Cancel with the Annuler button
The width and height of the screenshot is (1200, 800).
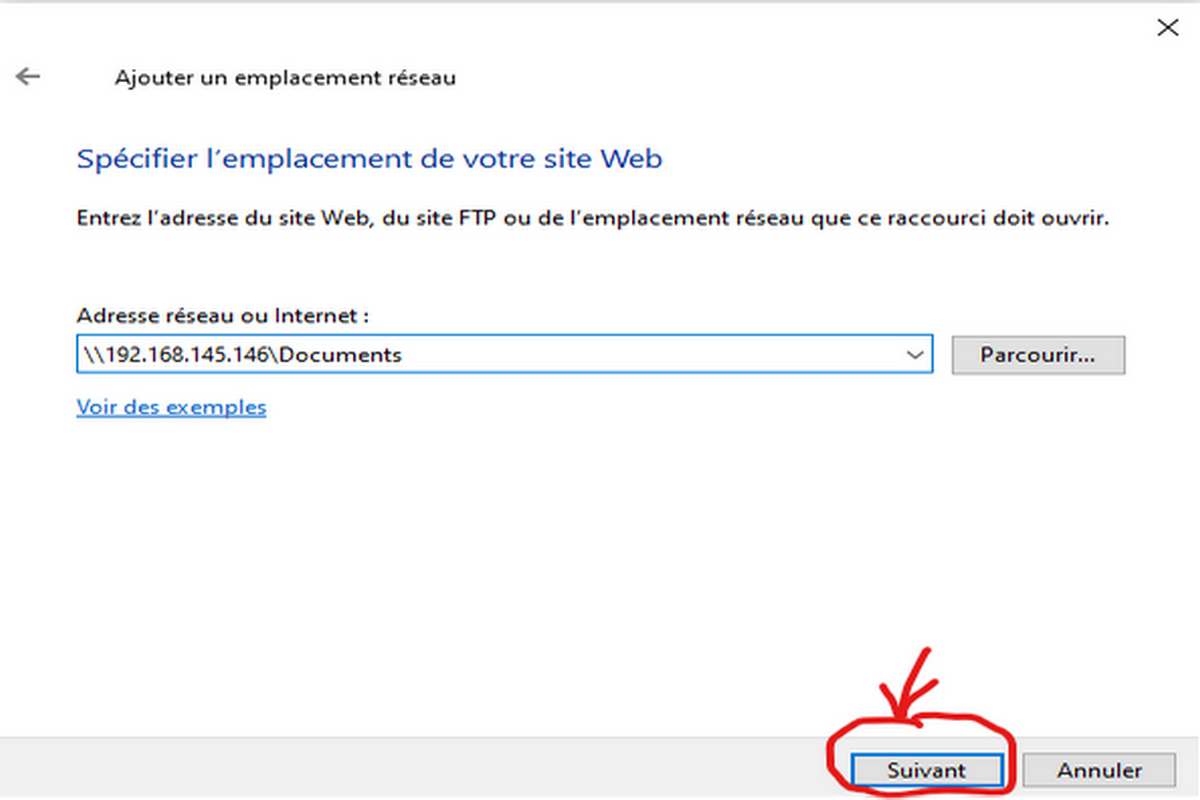point(1100,770)
